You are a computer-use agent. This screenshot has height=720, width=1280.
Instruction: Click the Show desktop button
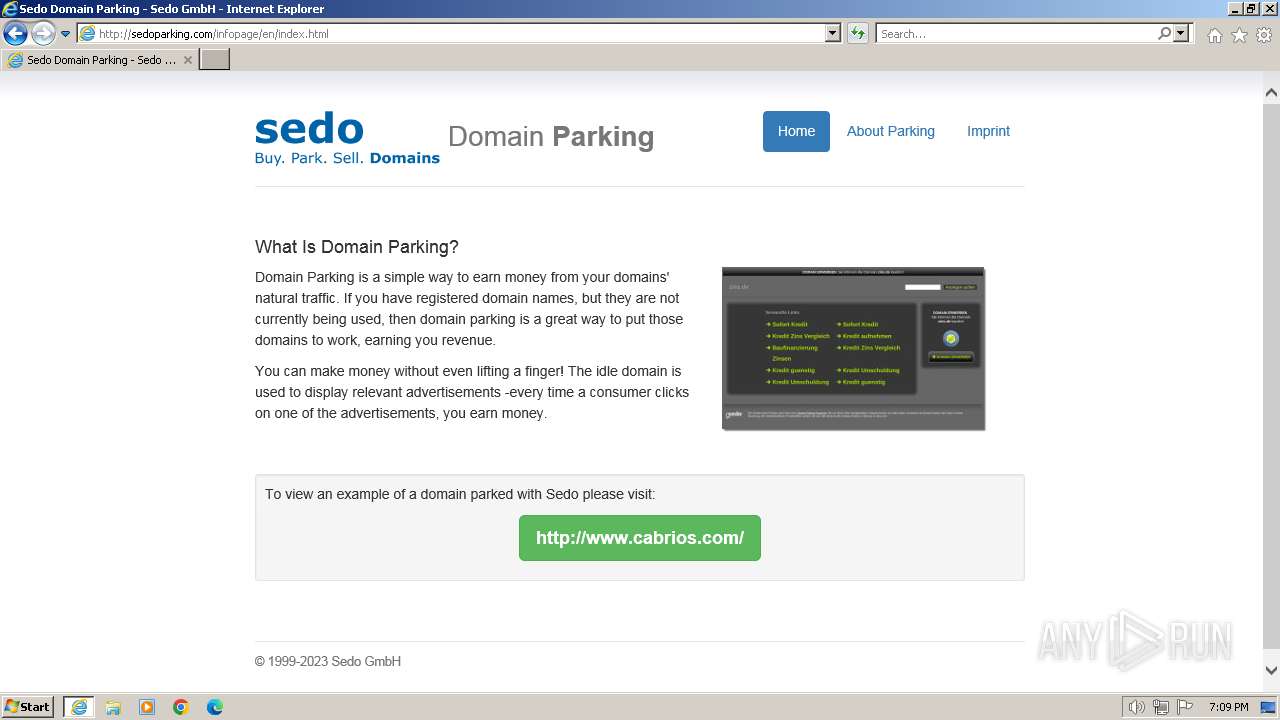pyautogui.click(x=1269, y=707)
